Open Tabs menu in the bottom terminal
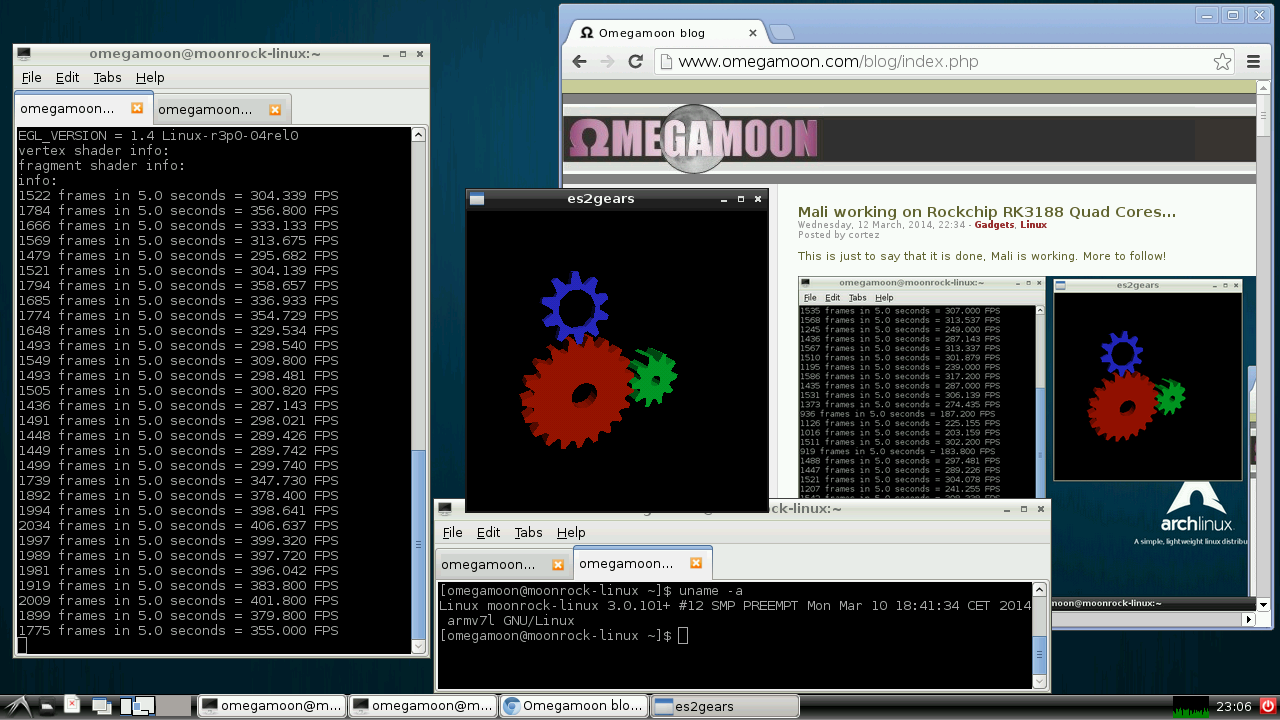 (528, 532)
